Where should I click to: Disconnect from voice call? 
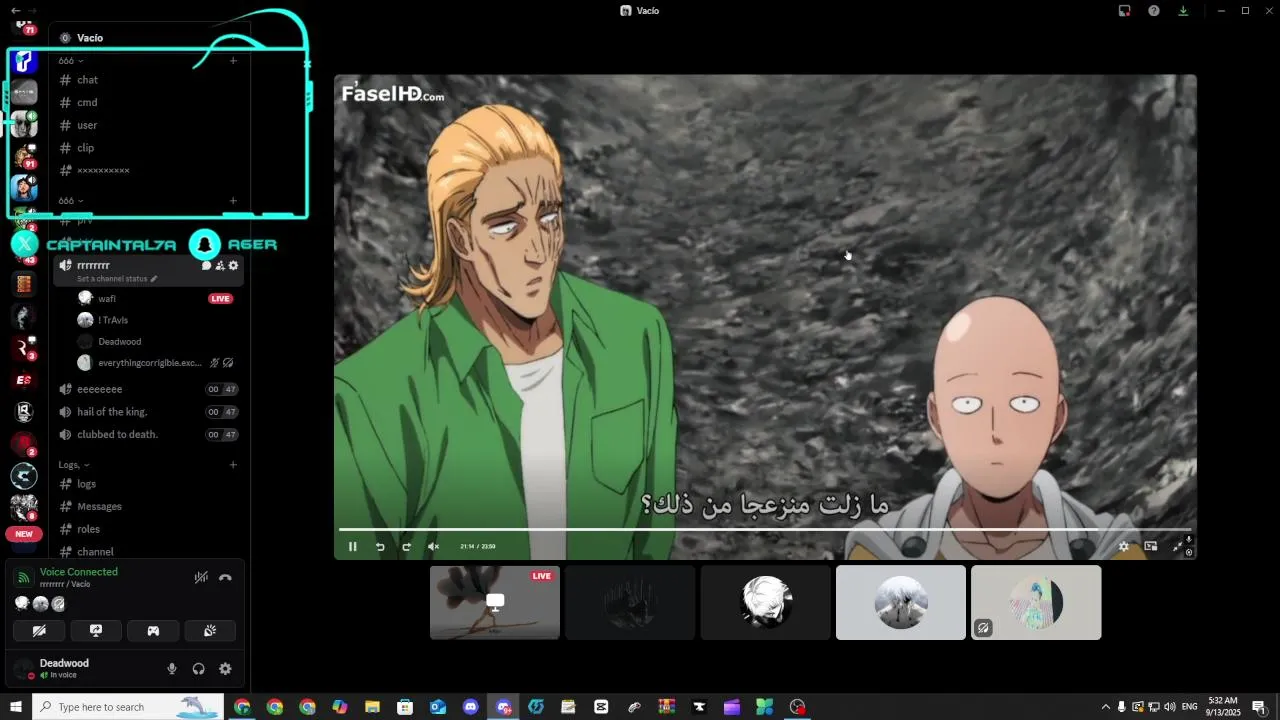coord(225,577)
